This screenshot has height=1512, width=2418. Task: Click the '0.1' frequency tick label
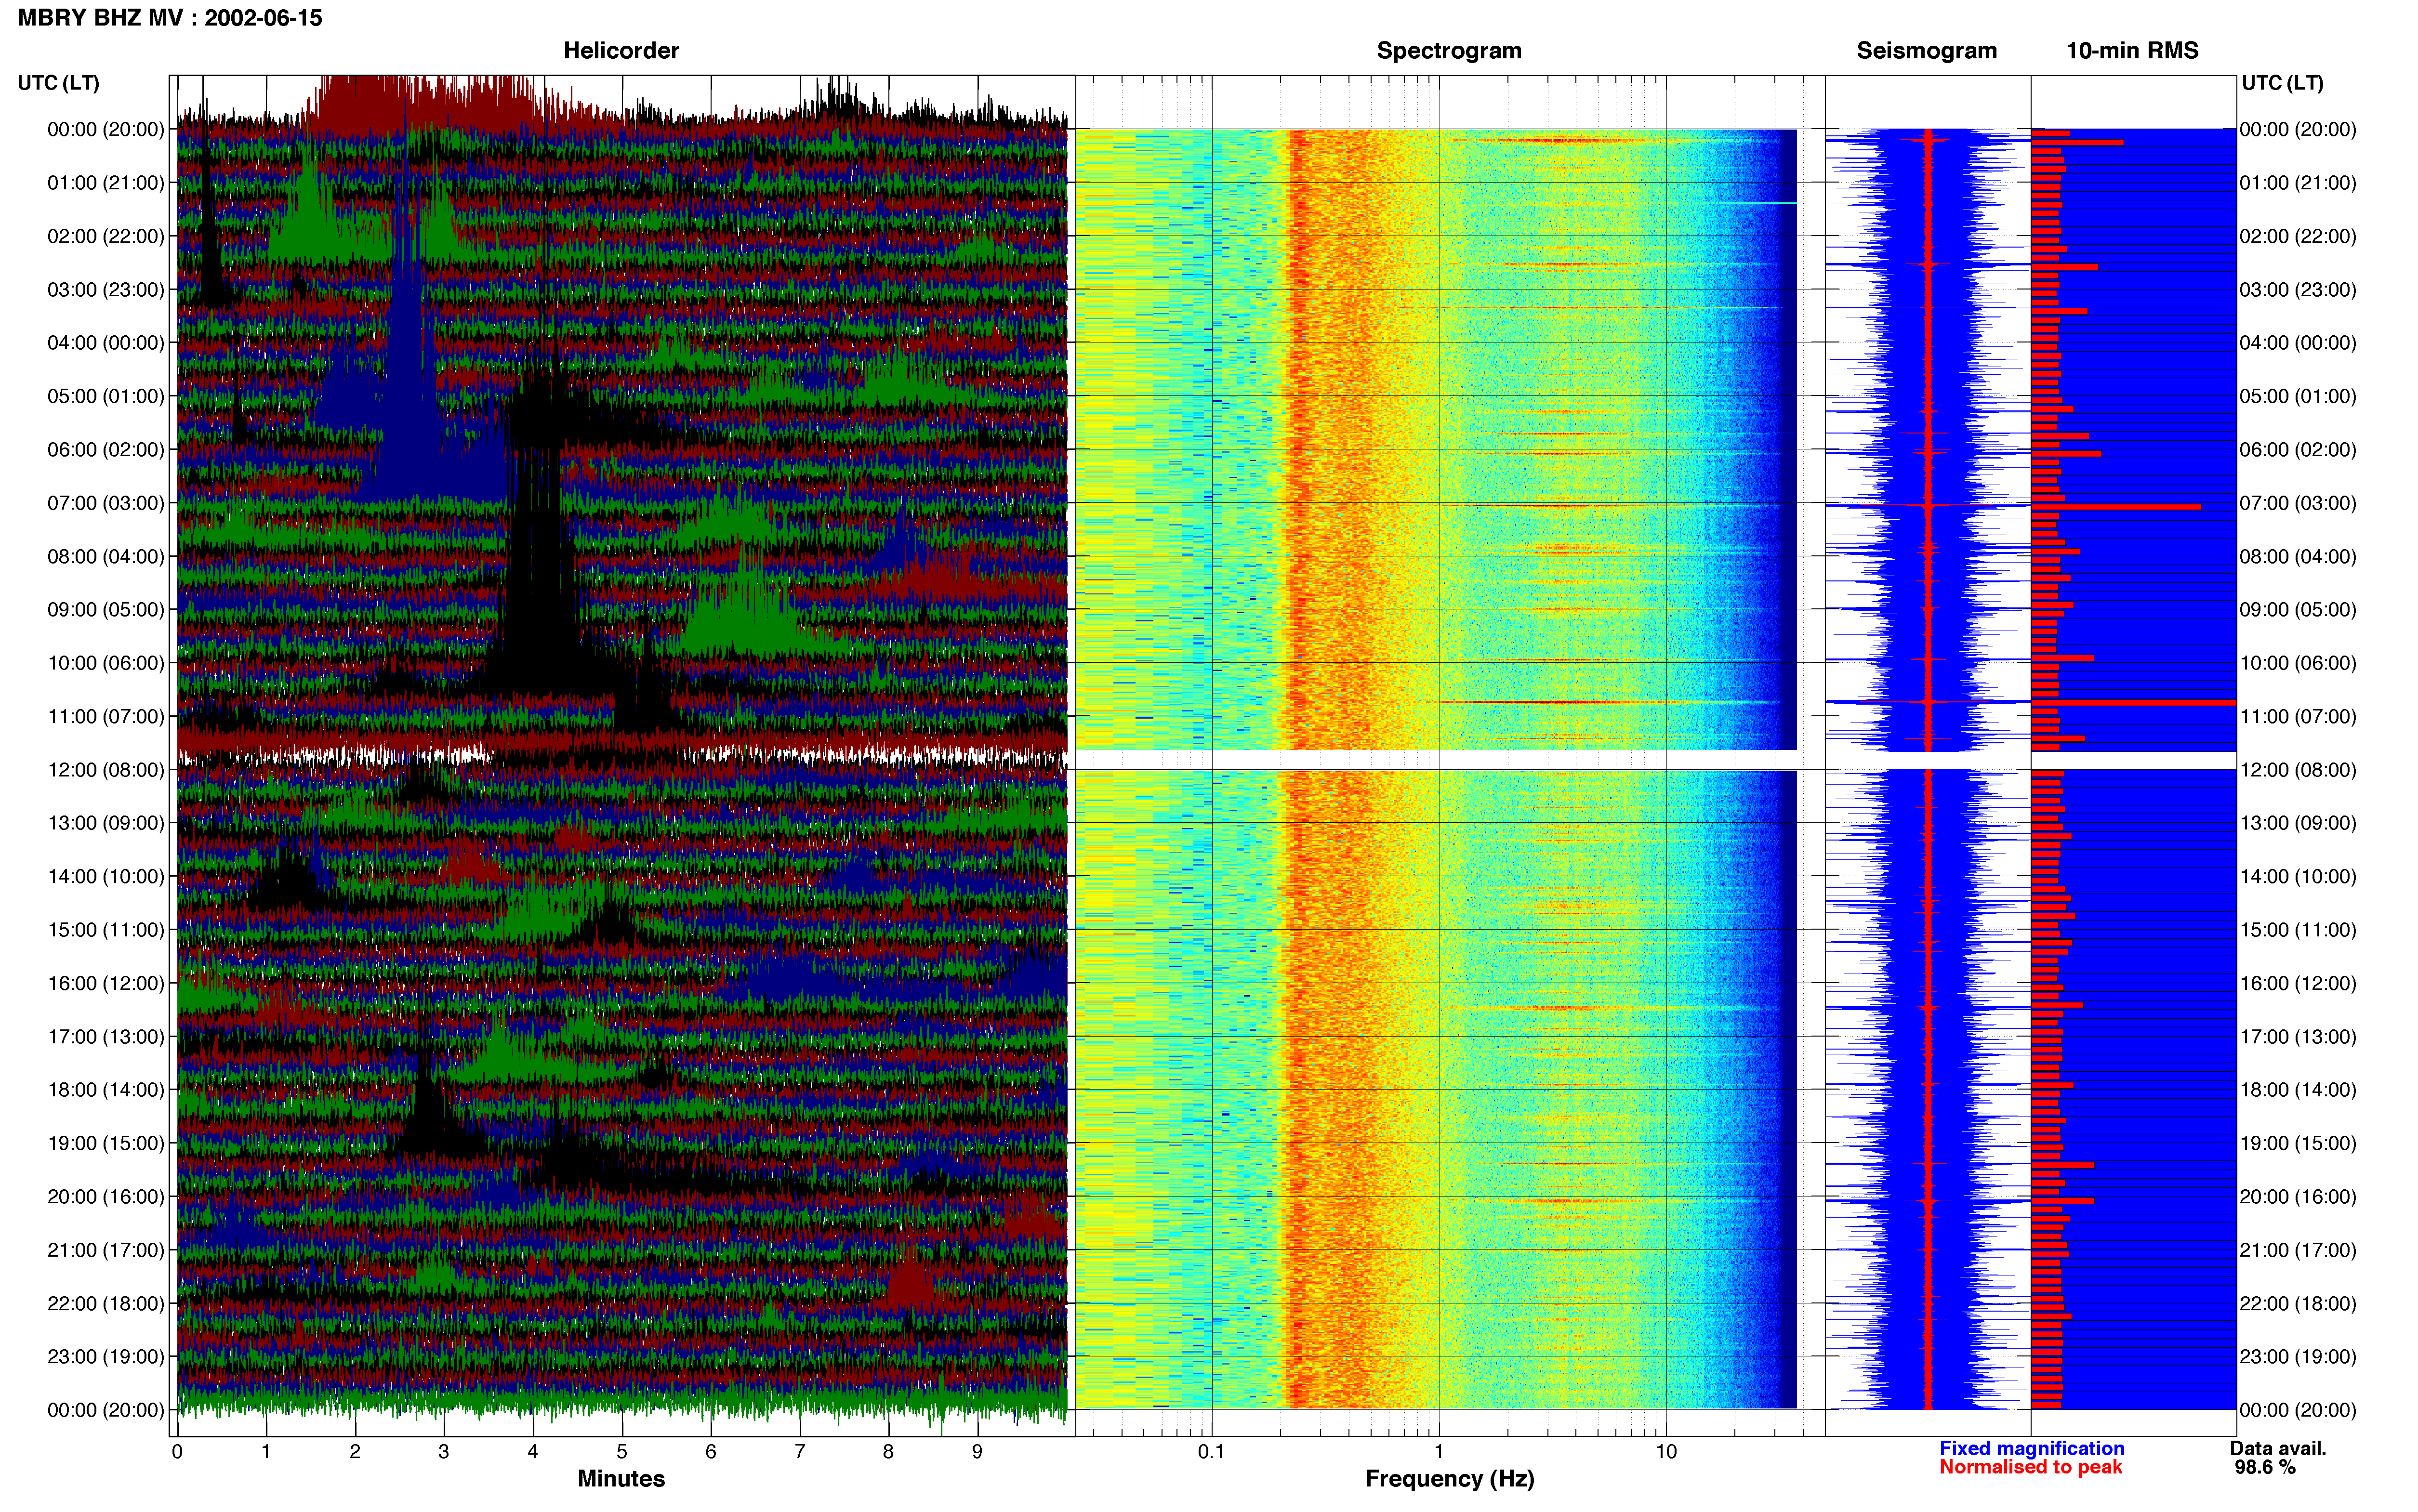(x=1211, y=1452)
